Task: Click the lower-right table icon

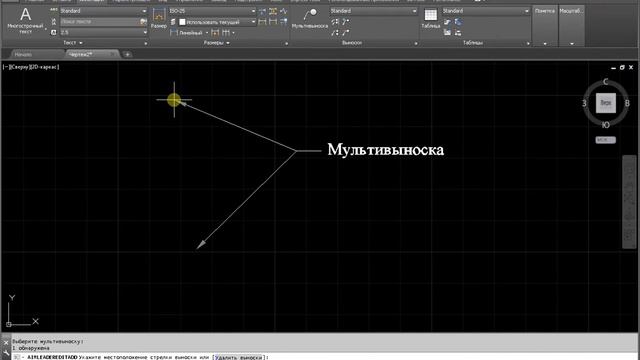Action: [x=458, y=33]
